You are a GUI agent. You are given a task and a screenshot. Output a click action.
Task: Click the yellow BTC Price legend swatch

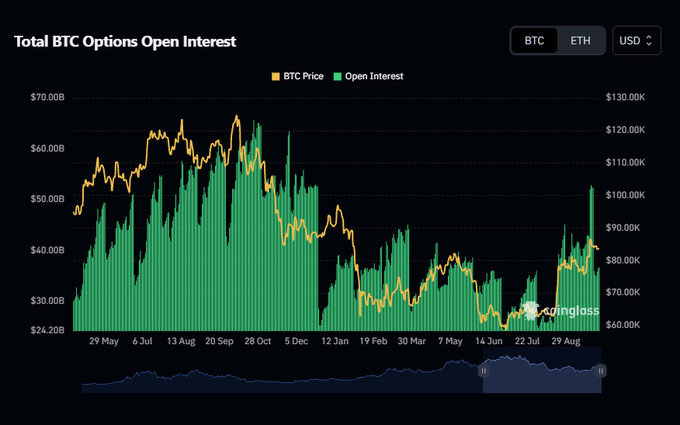coord(275,77)
